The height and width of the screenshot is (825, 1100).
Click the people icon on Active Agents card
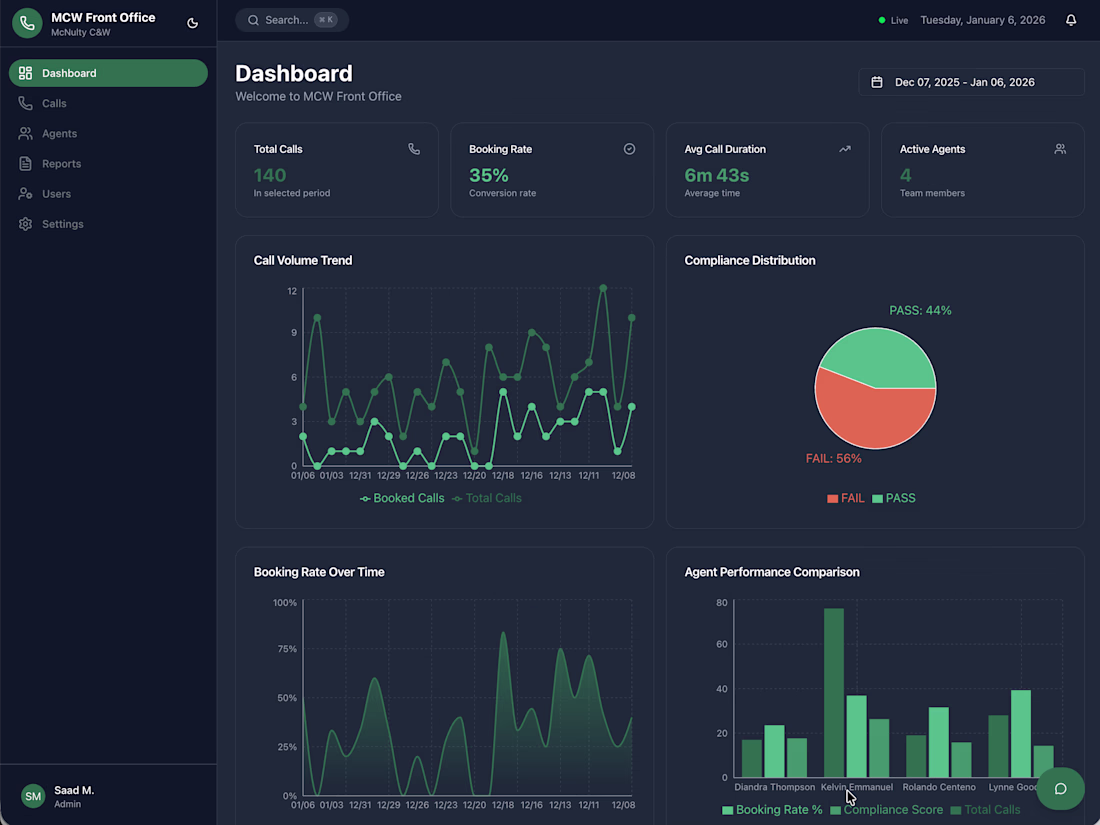coord(1060,149)
